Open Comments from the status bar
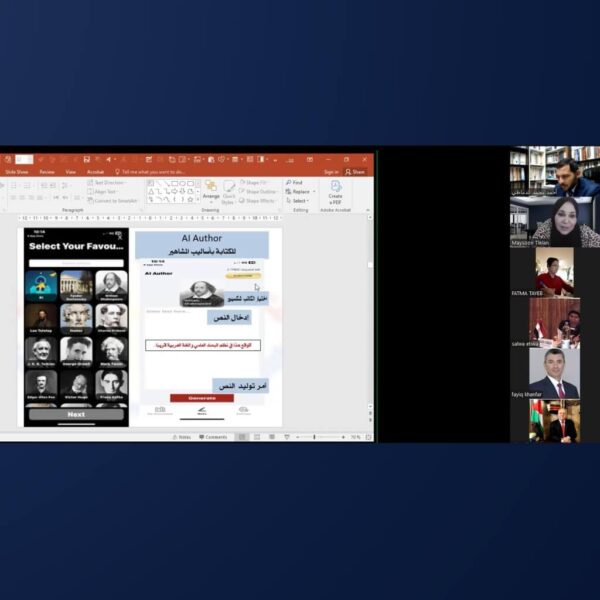The height and width of the screenshot is (600, 600). [x=213, y=437]
